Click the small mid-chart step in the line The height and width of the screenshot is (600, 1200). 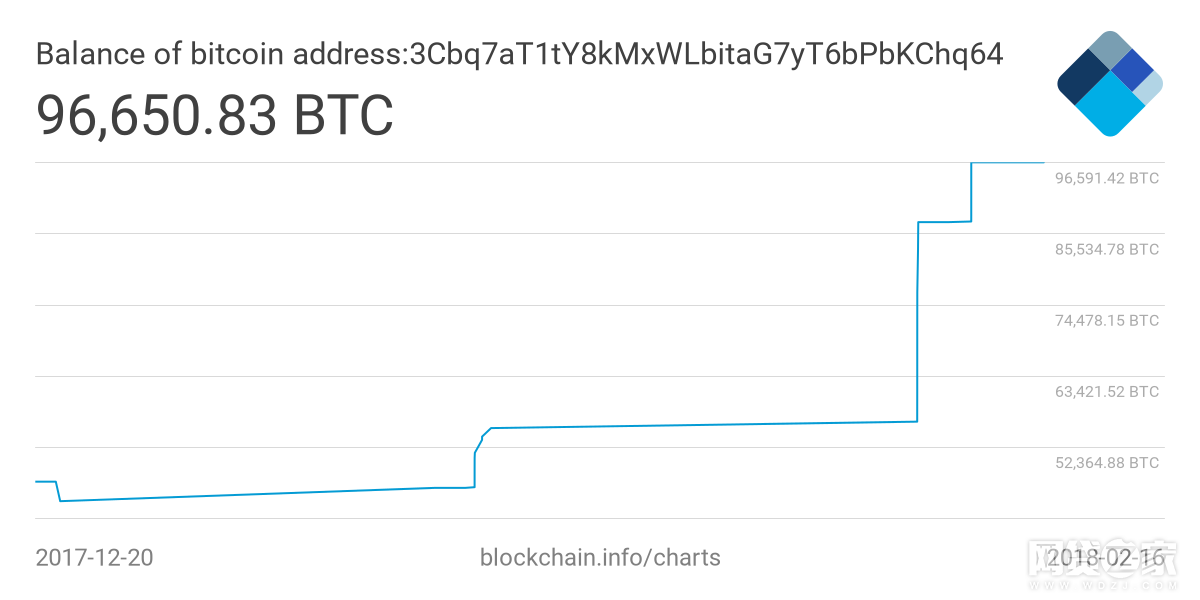click(x=476, y=455)
